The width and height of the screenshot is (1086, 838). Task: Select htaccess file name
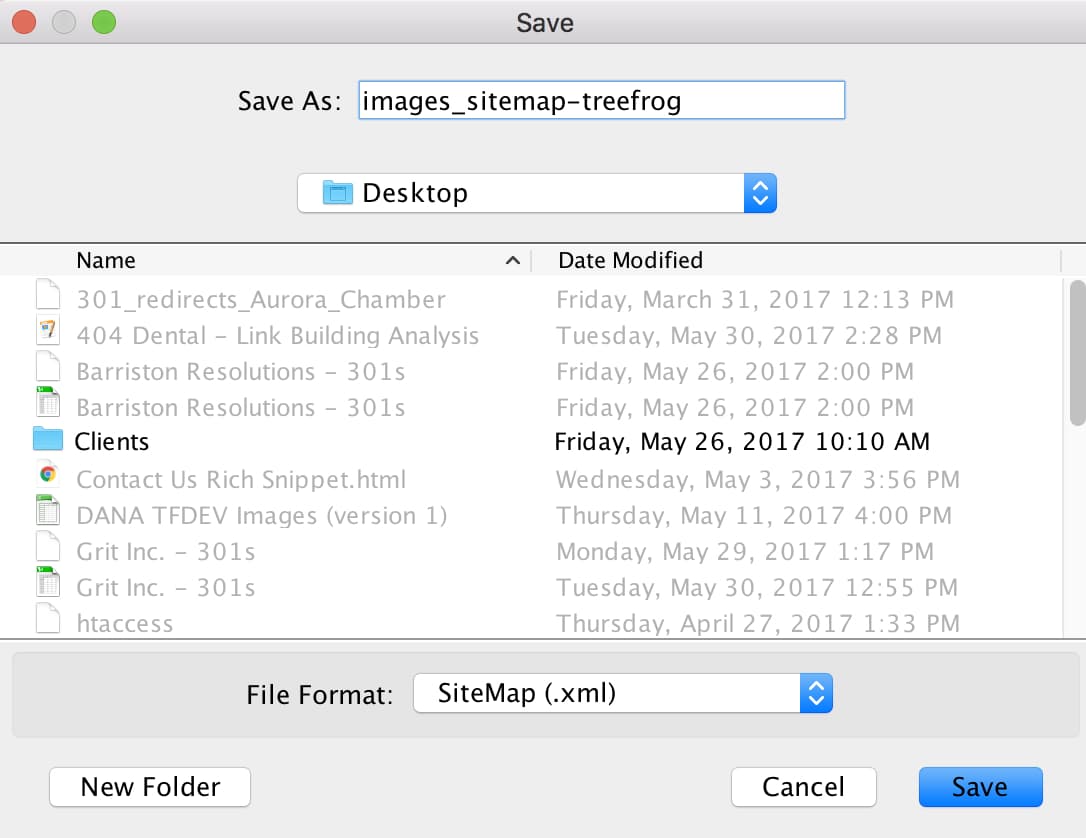(125, 624)
